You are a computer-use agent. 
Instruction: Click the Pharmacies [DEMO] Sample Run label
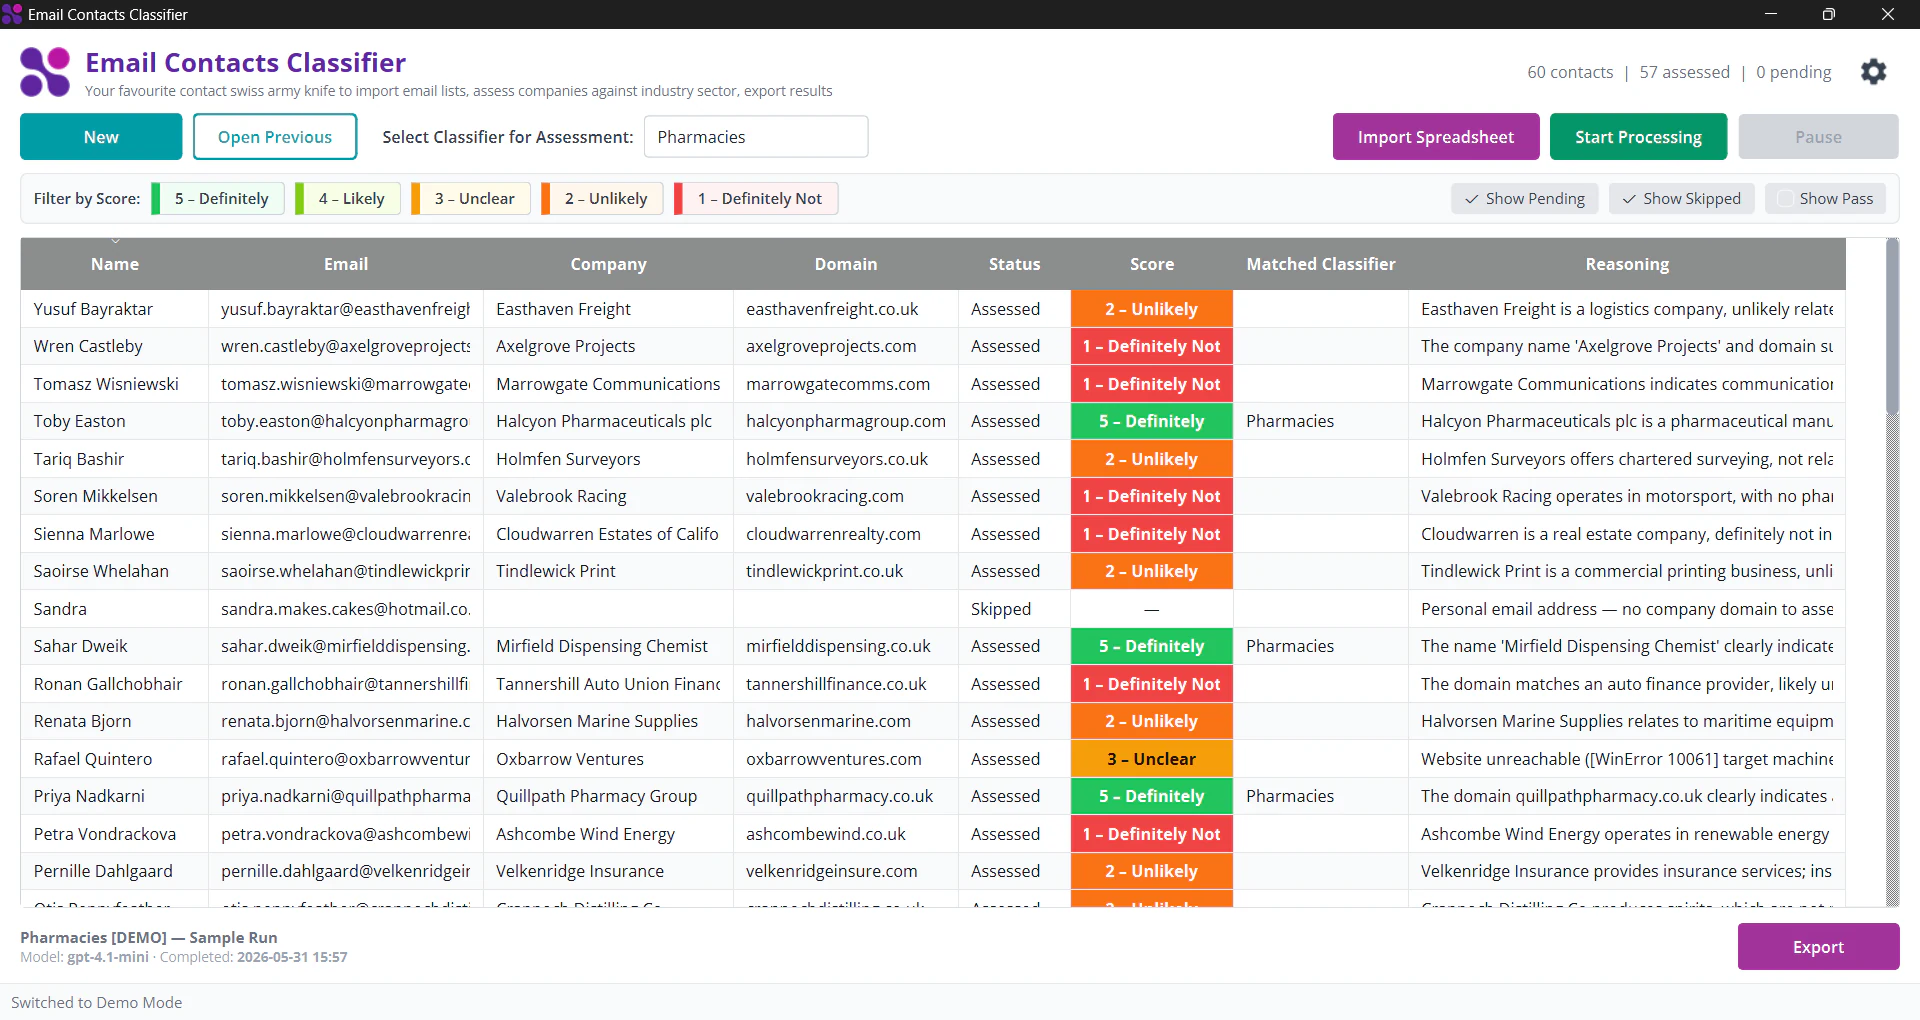tap(149, 937)
